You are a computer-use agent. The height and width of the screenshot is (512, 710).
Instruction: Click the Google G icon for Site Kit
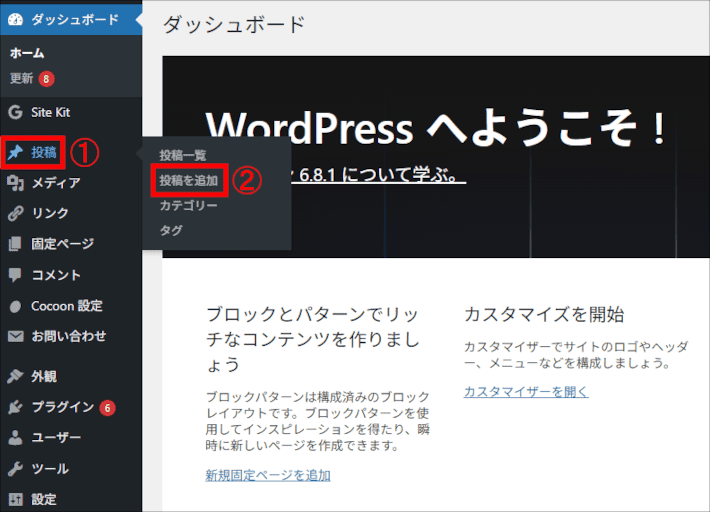(x=15, y=112)
